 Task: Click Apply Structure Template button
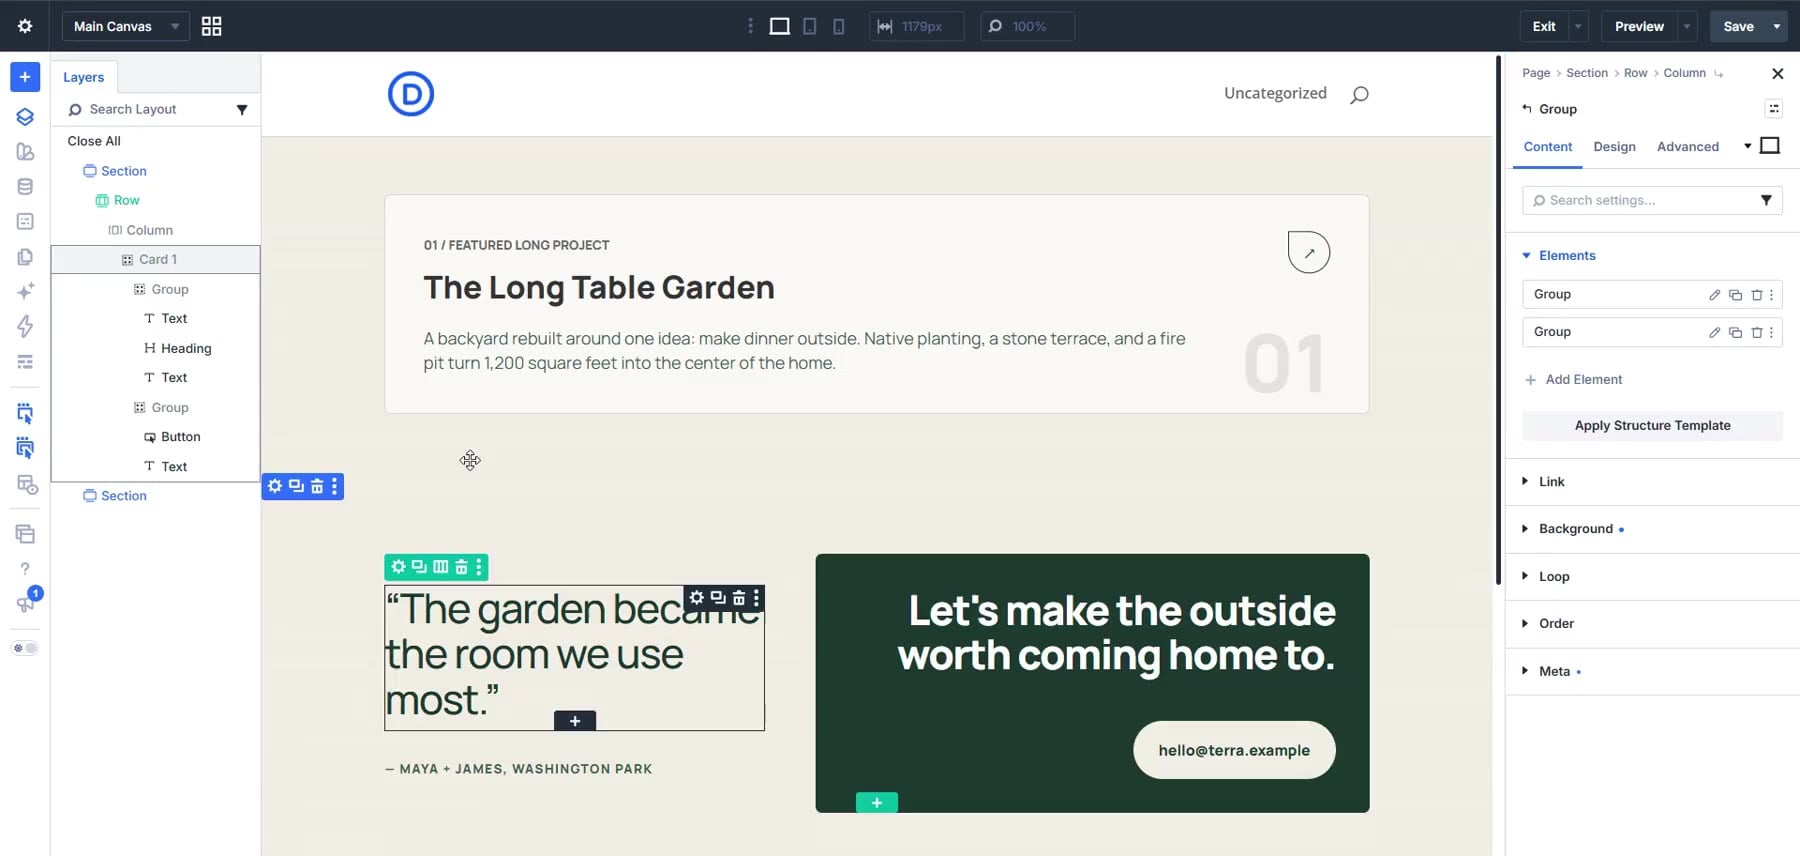1652,426
